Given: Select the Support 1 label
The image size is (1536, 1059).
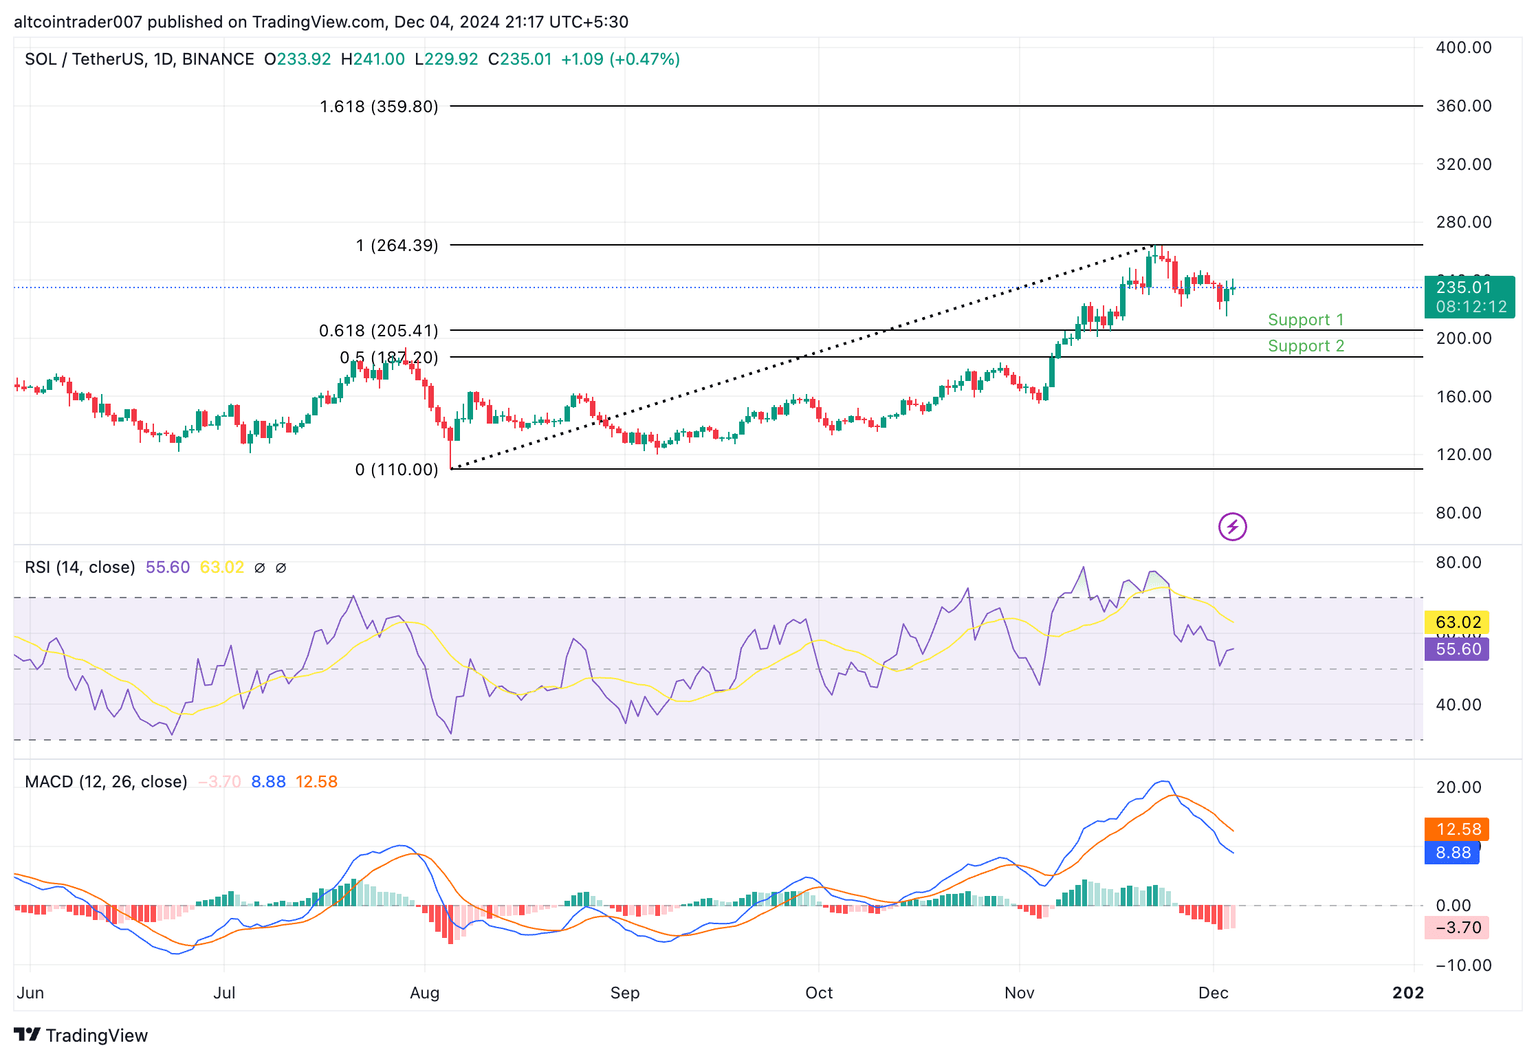Looking at the screenshot, I should (1305, 319).
